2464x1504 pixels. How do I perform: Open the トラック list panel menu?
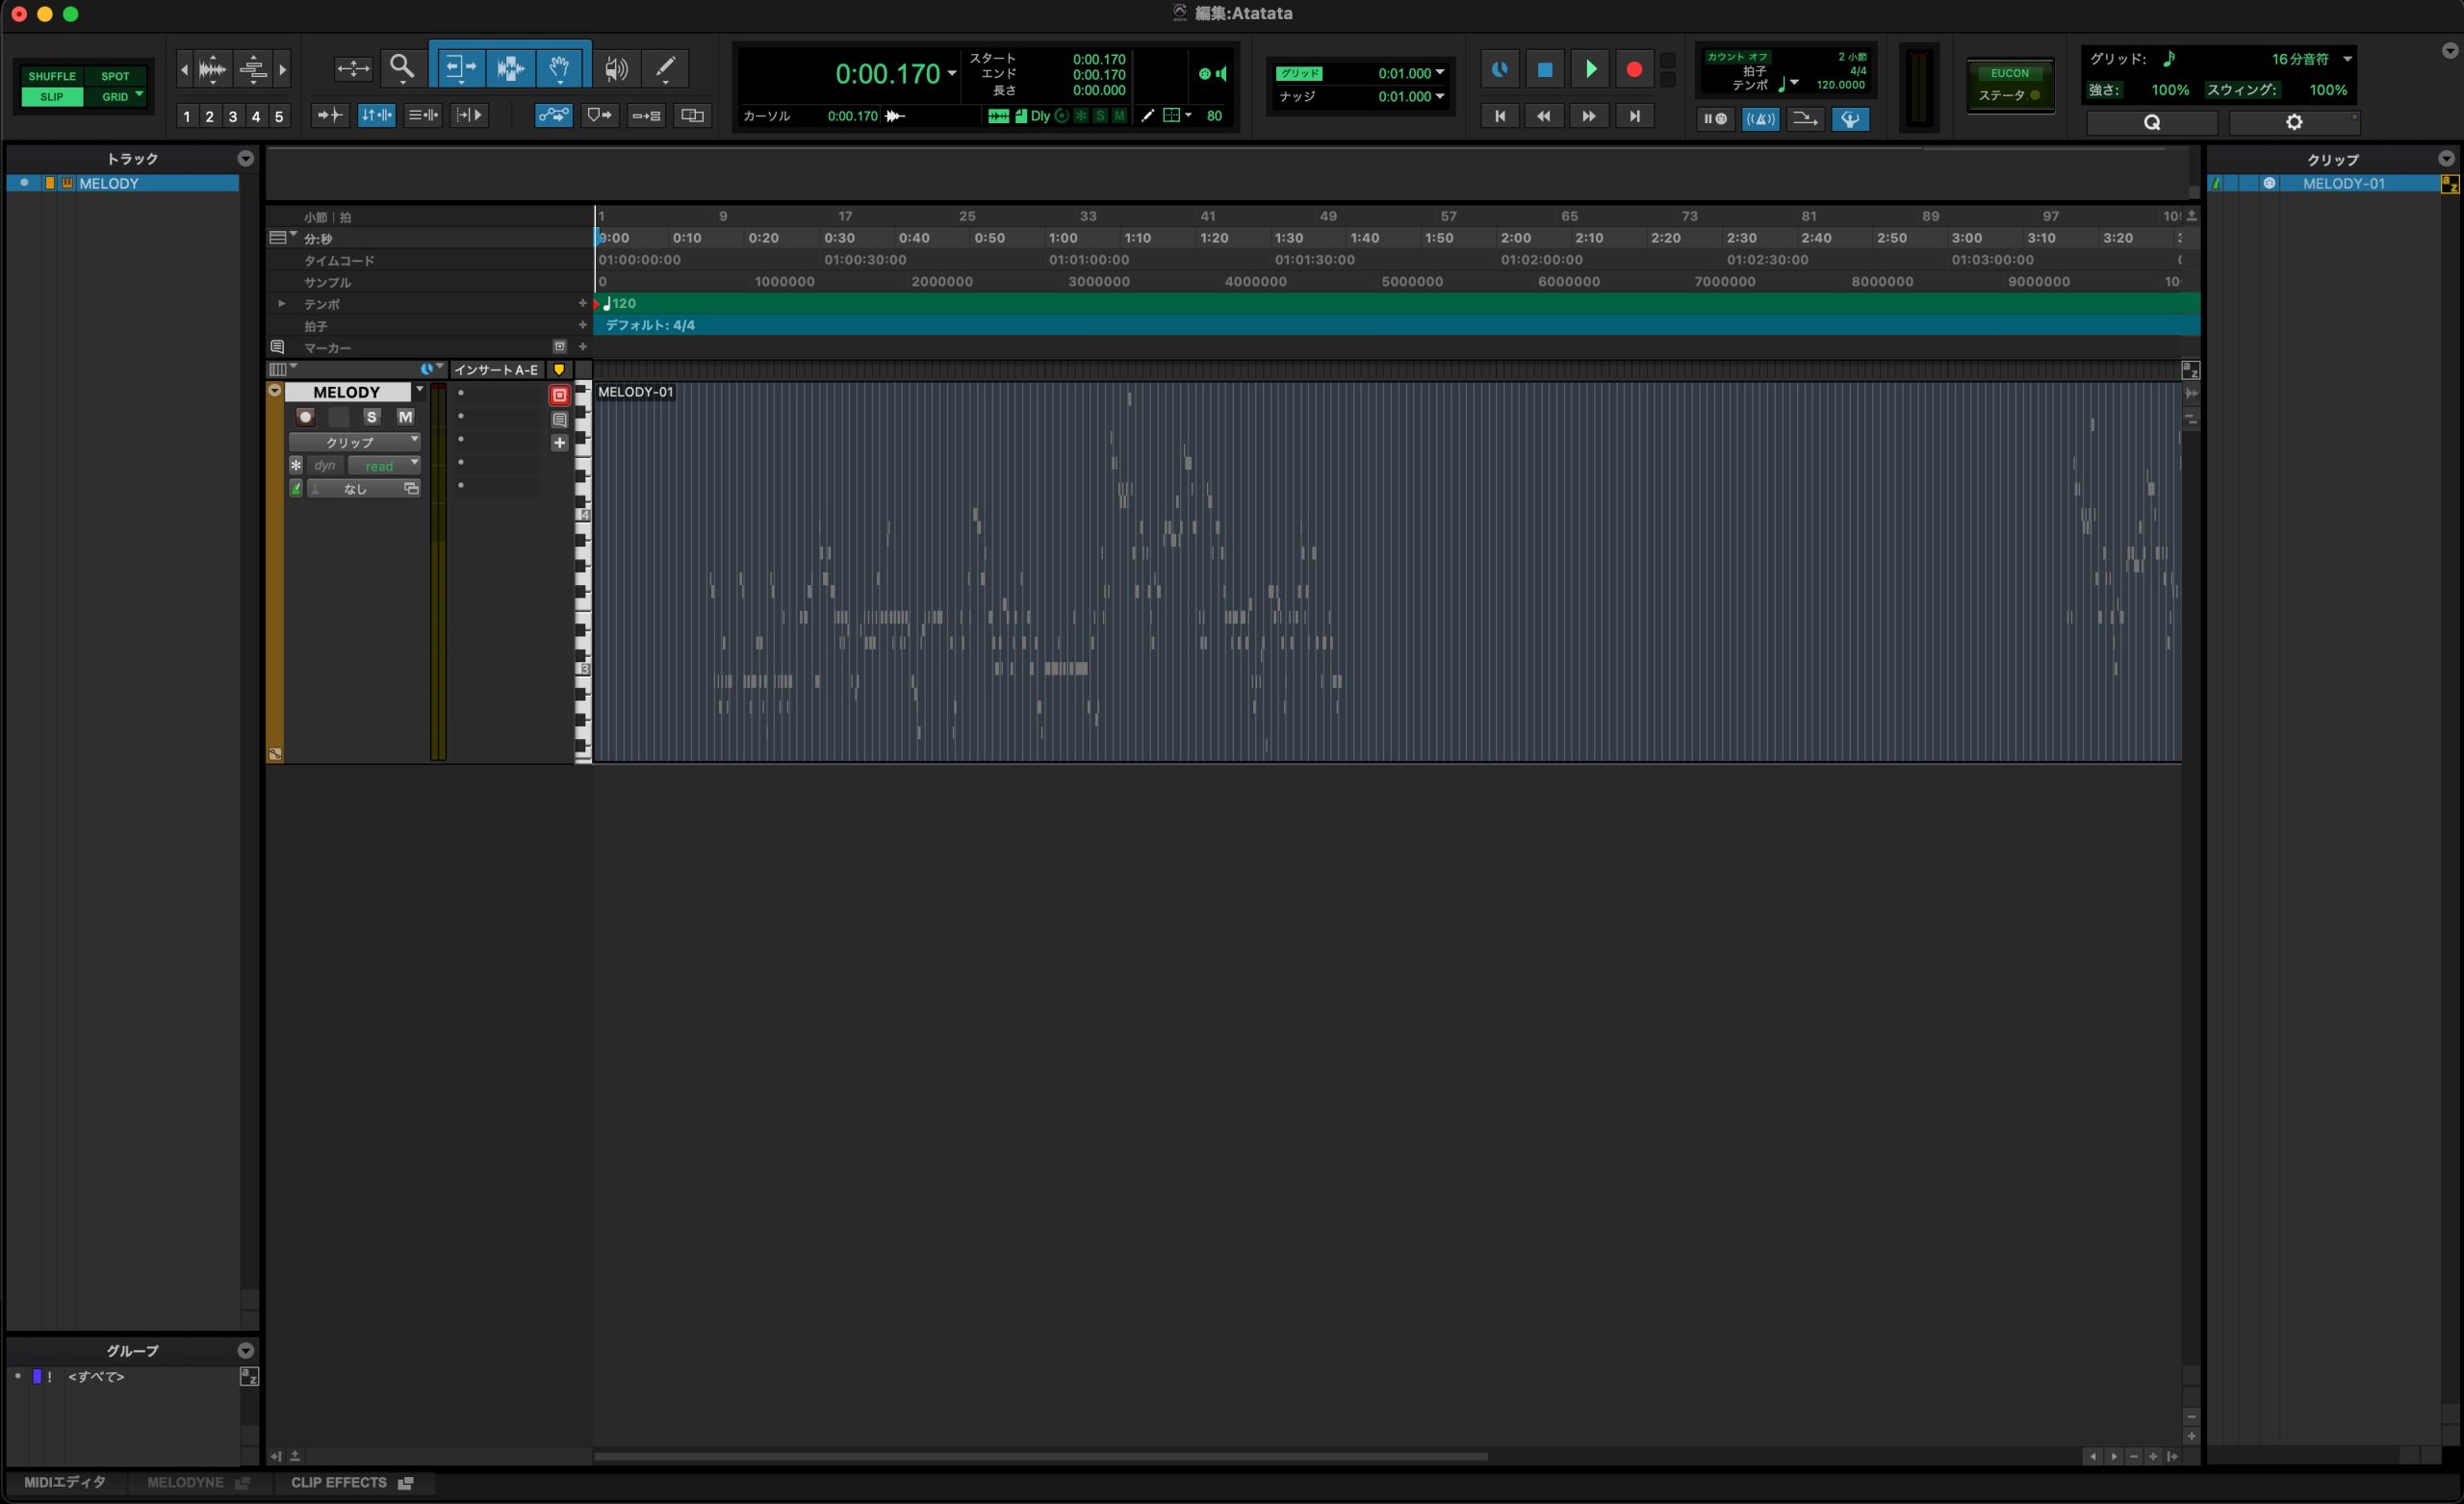pos(245,159)
